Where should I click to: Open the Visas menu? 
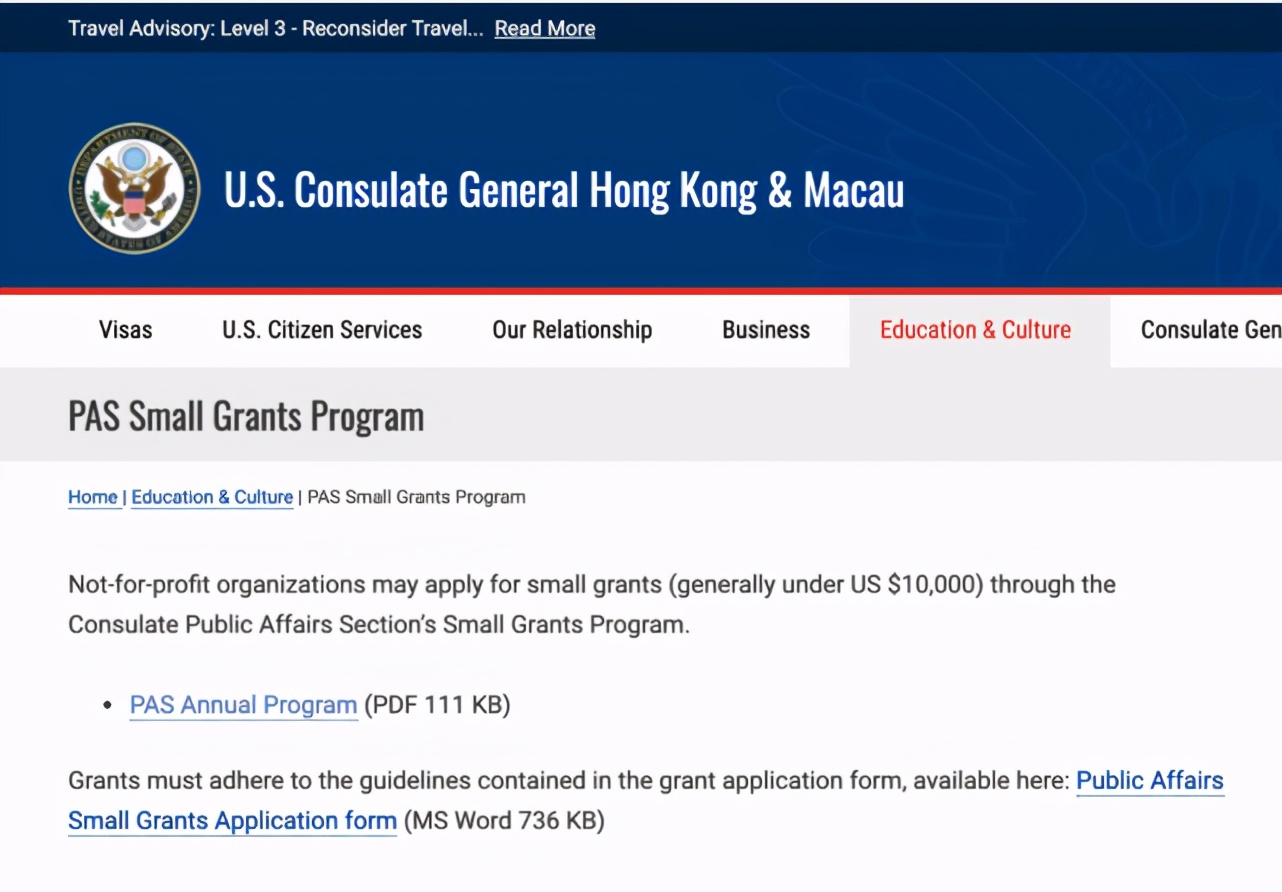click(x=126, y=330)
